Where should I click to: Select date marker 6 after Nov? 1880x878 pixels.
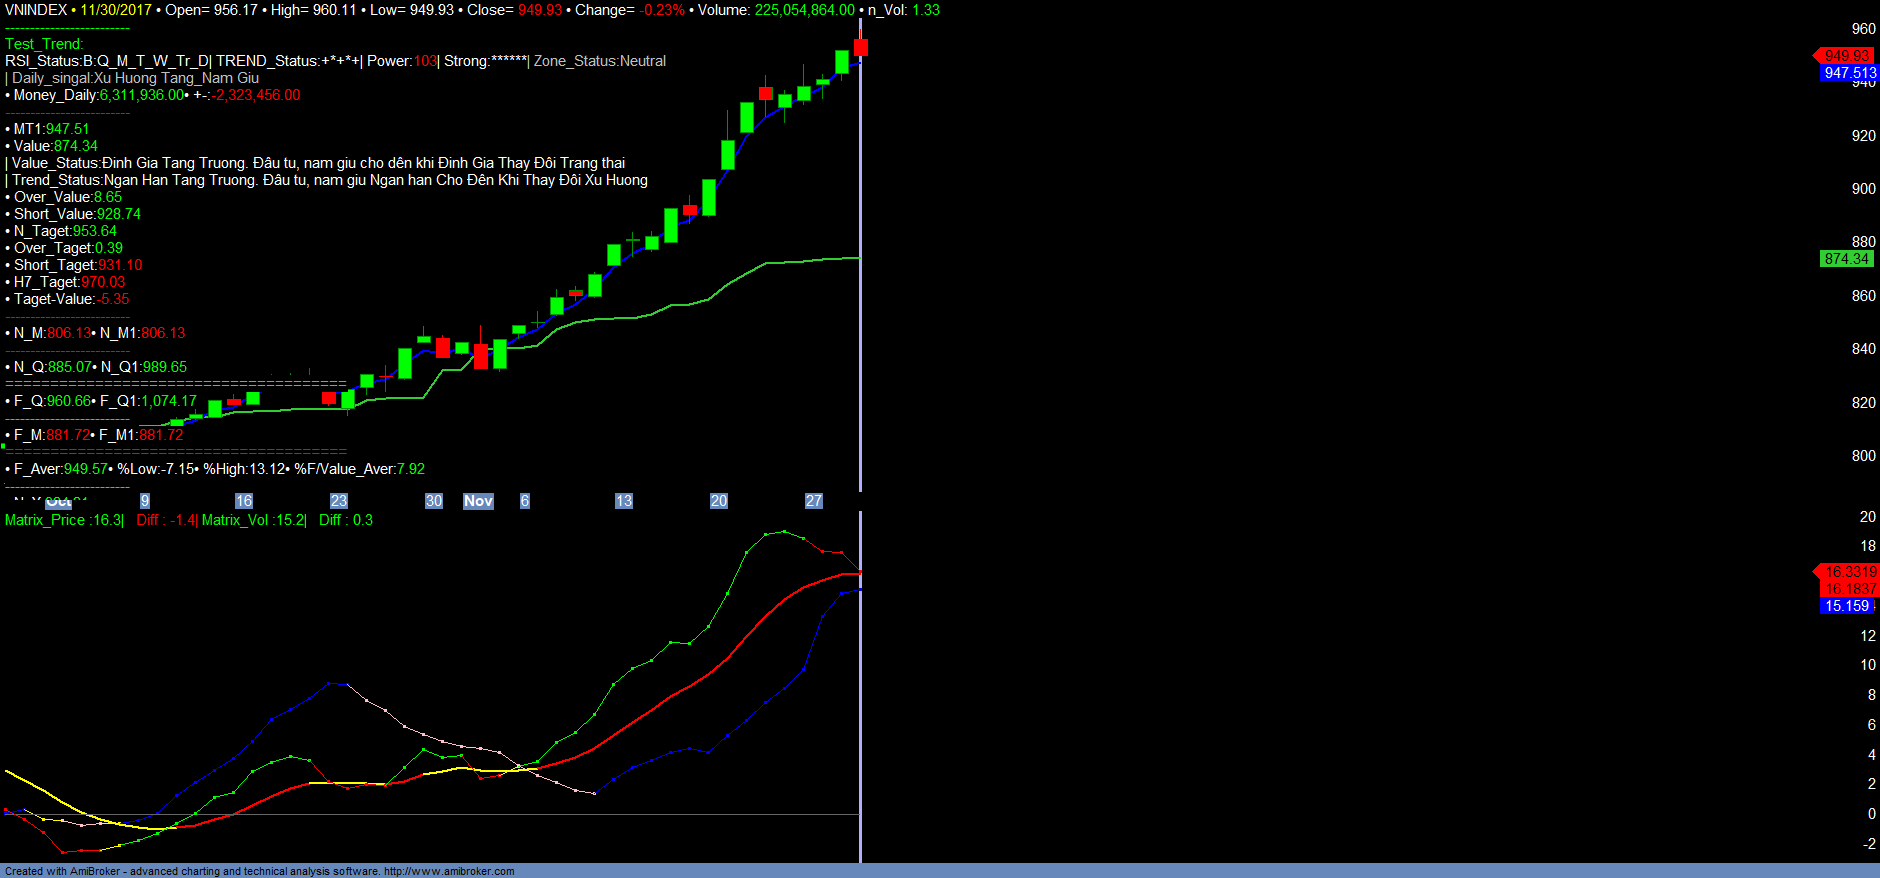[524, 501]
